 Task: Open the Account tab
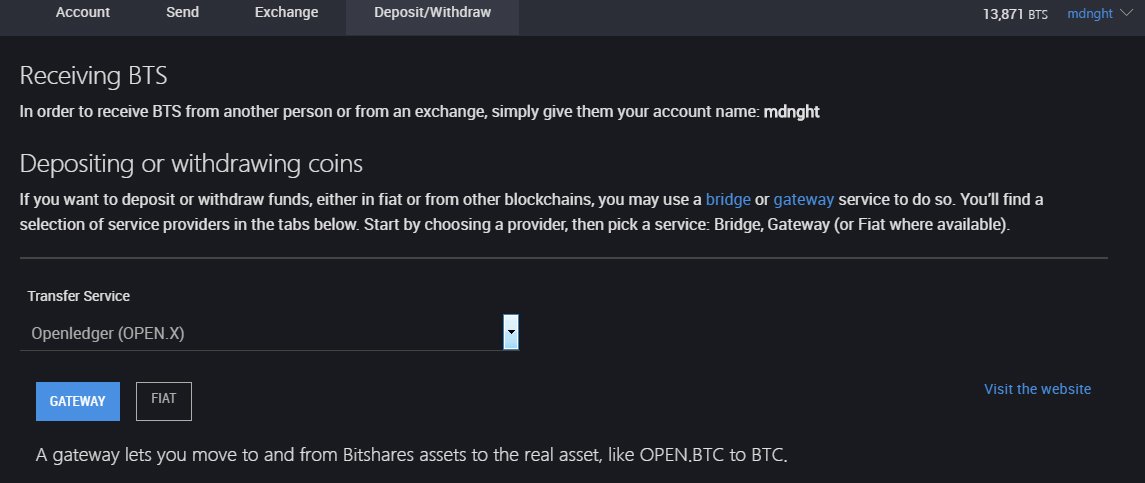(83, 13)
